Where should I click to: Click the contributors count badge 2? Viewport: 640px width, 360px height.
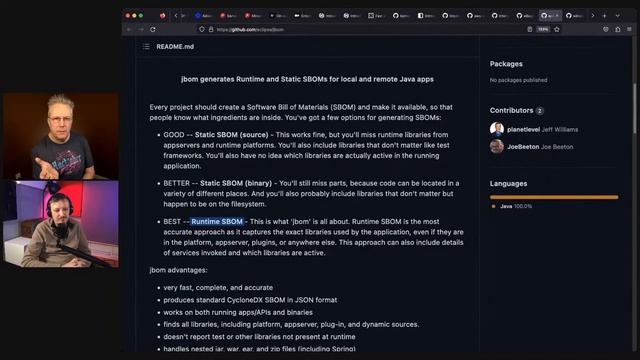pos(540,111)
